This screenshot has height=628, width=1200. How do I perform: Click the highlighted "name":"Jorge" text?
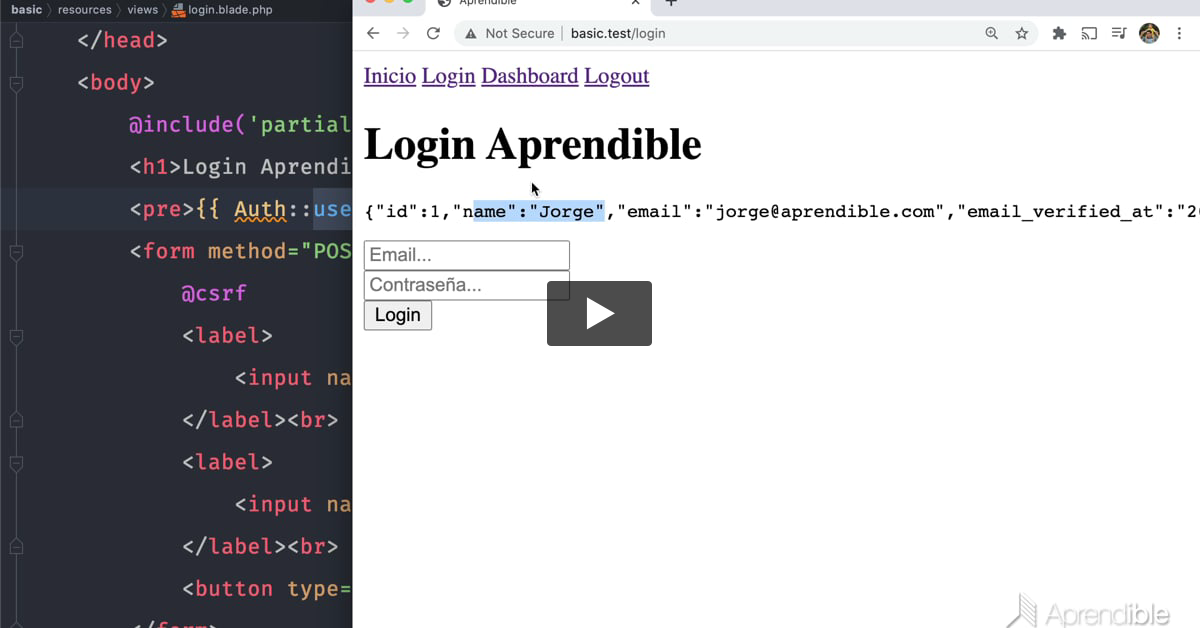point(539,212)
